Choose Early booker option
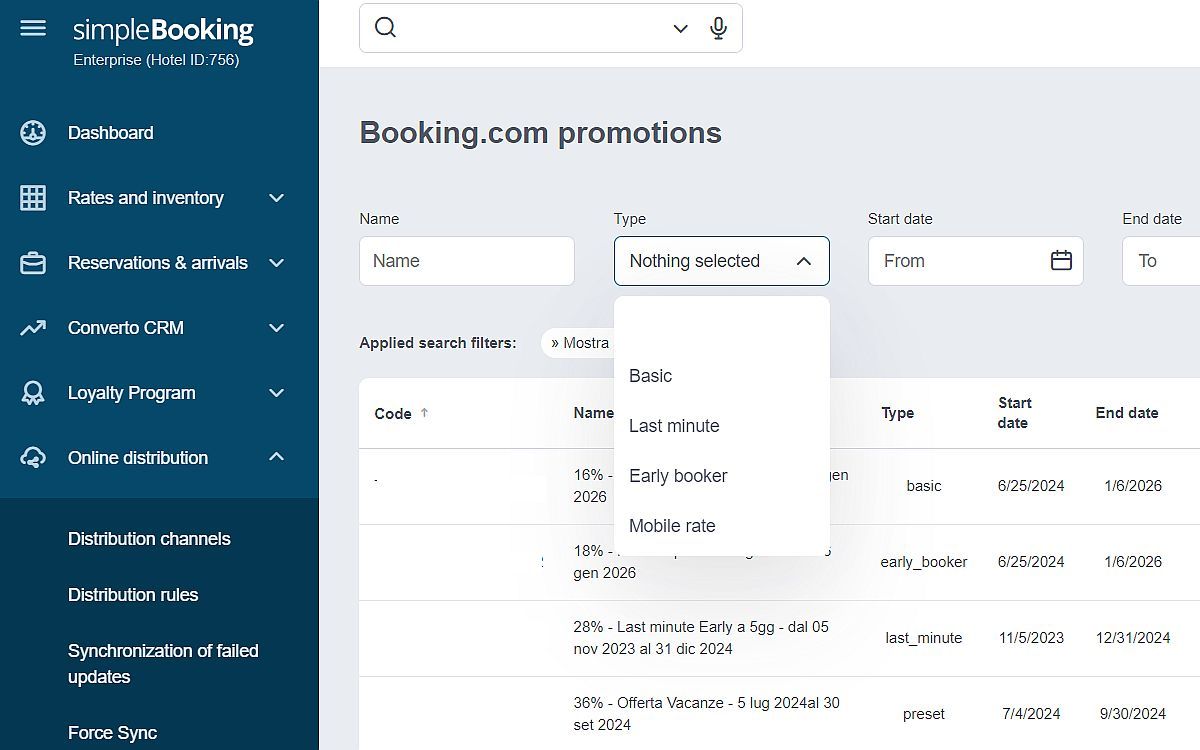This screenshot has height=750, width=1200. [678, 476]
